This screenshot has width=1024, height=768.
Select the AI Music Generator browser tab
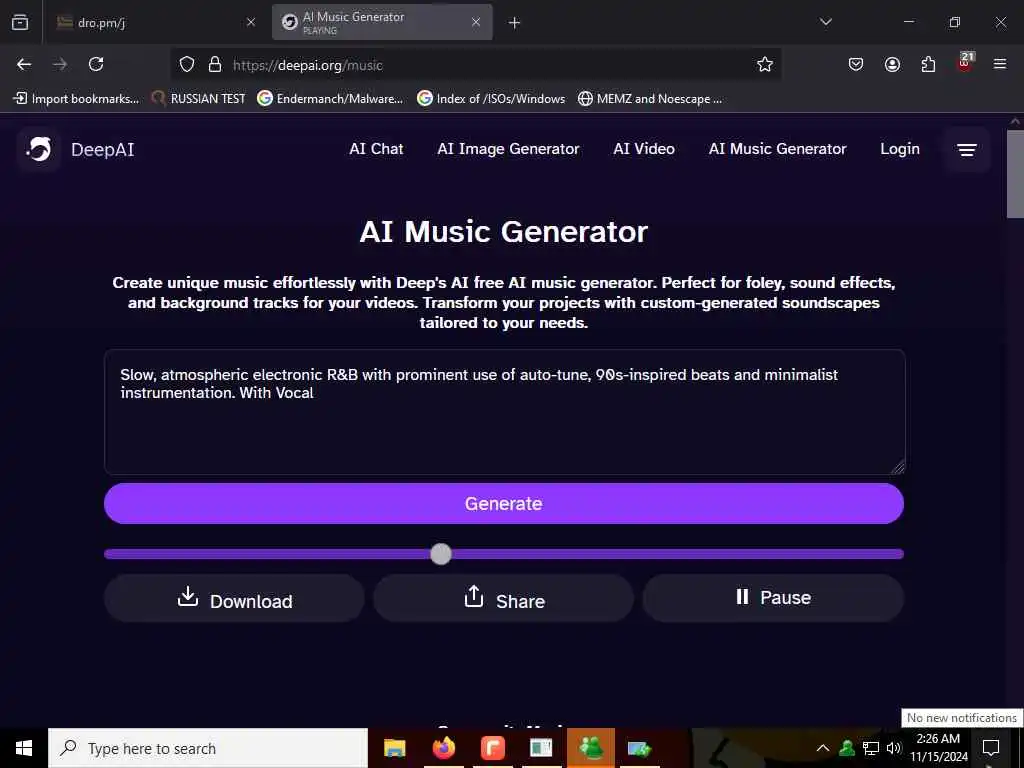click(382, 22)
